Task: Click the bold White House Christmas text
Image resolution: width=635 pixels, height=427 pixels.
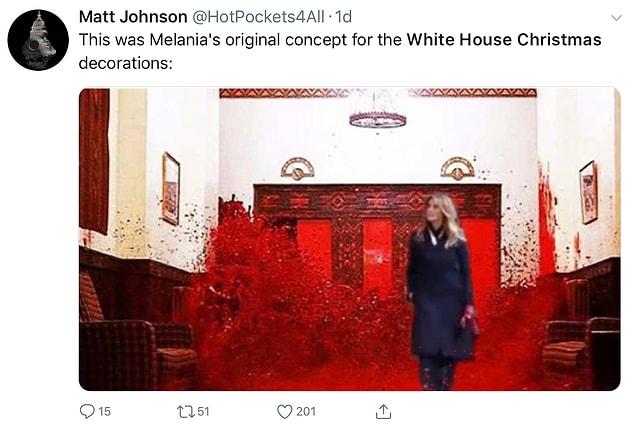Action: [x=504, y=40]
